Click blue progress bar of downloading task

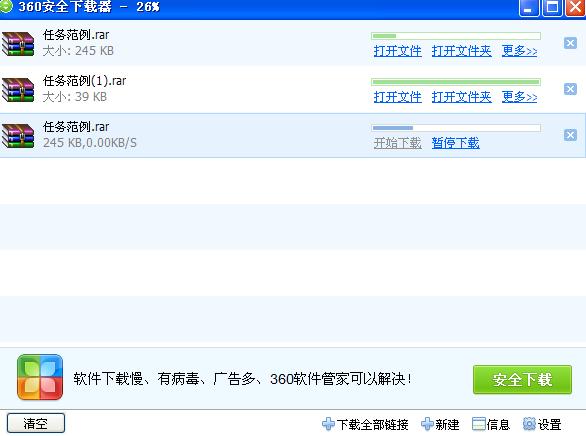pyautogui.click(x=456, y=128)
